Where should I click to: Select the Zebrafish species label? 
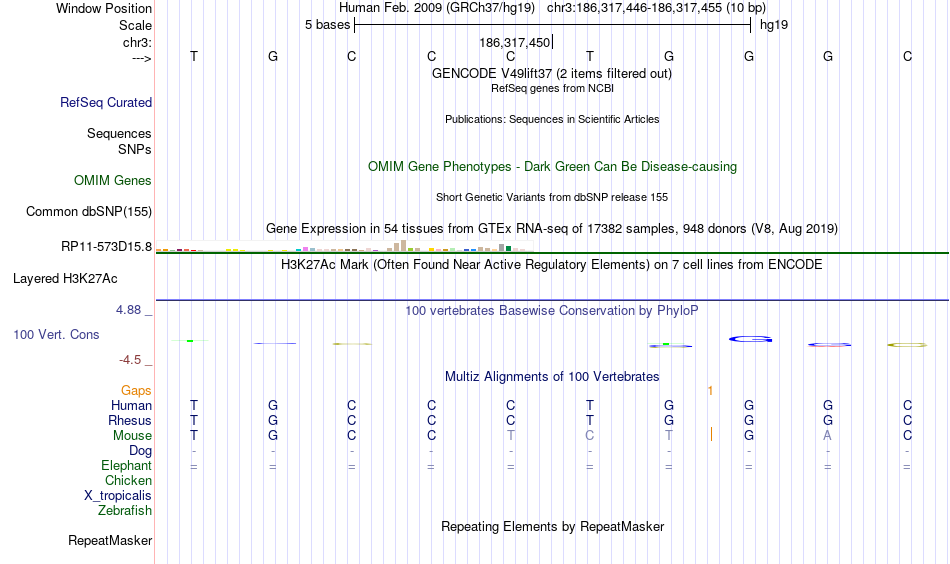coord(125,510)
